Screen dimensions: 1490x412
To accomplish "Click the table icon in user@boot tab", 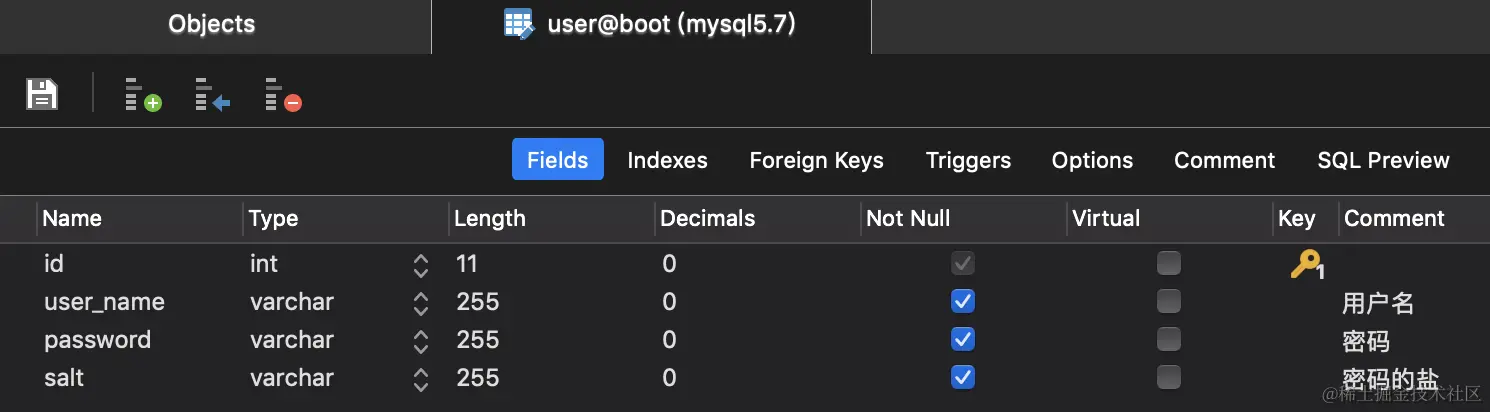I will tap(518, 25).
